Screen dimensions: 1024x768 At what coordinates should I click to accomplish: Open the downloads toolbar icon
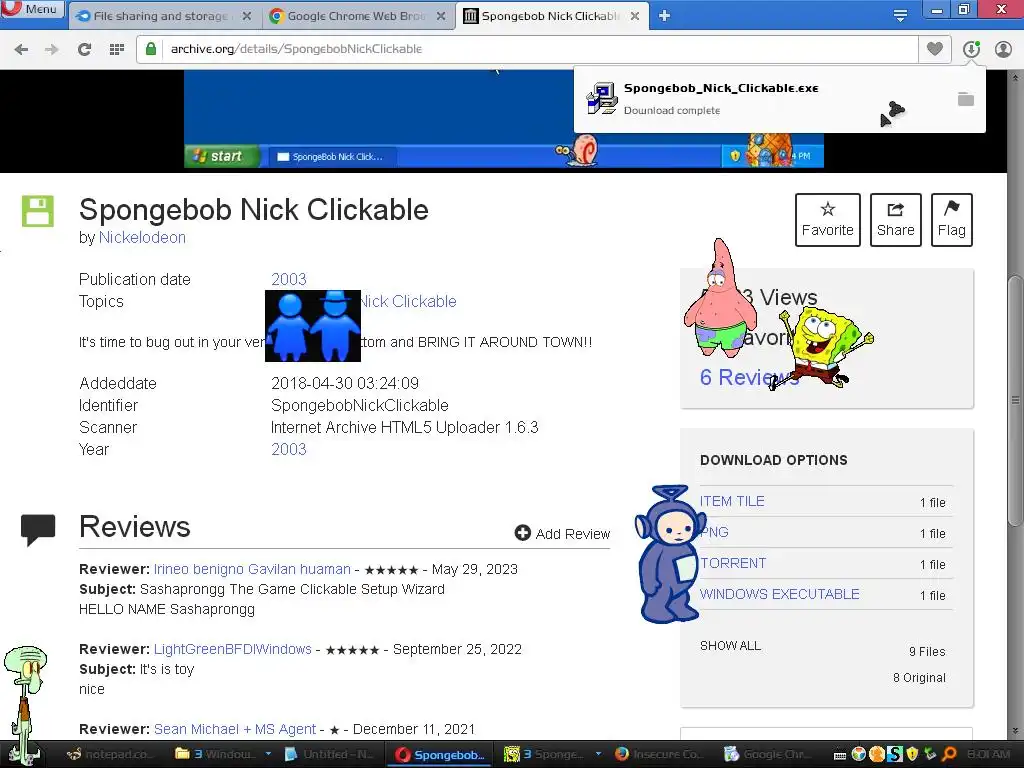tap(971, 49)
